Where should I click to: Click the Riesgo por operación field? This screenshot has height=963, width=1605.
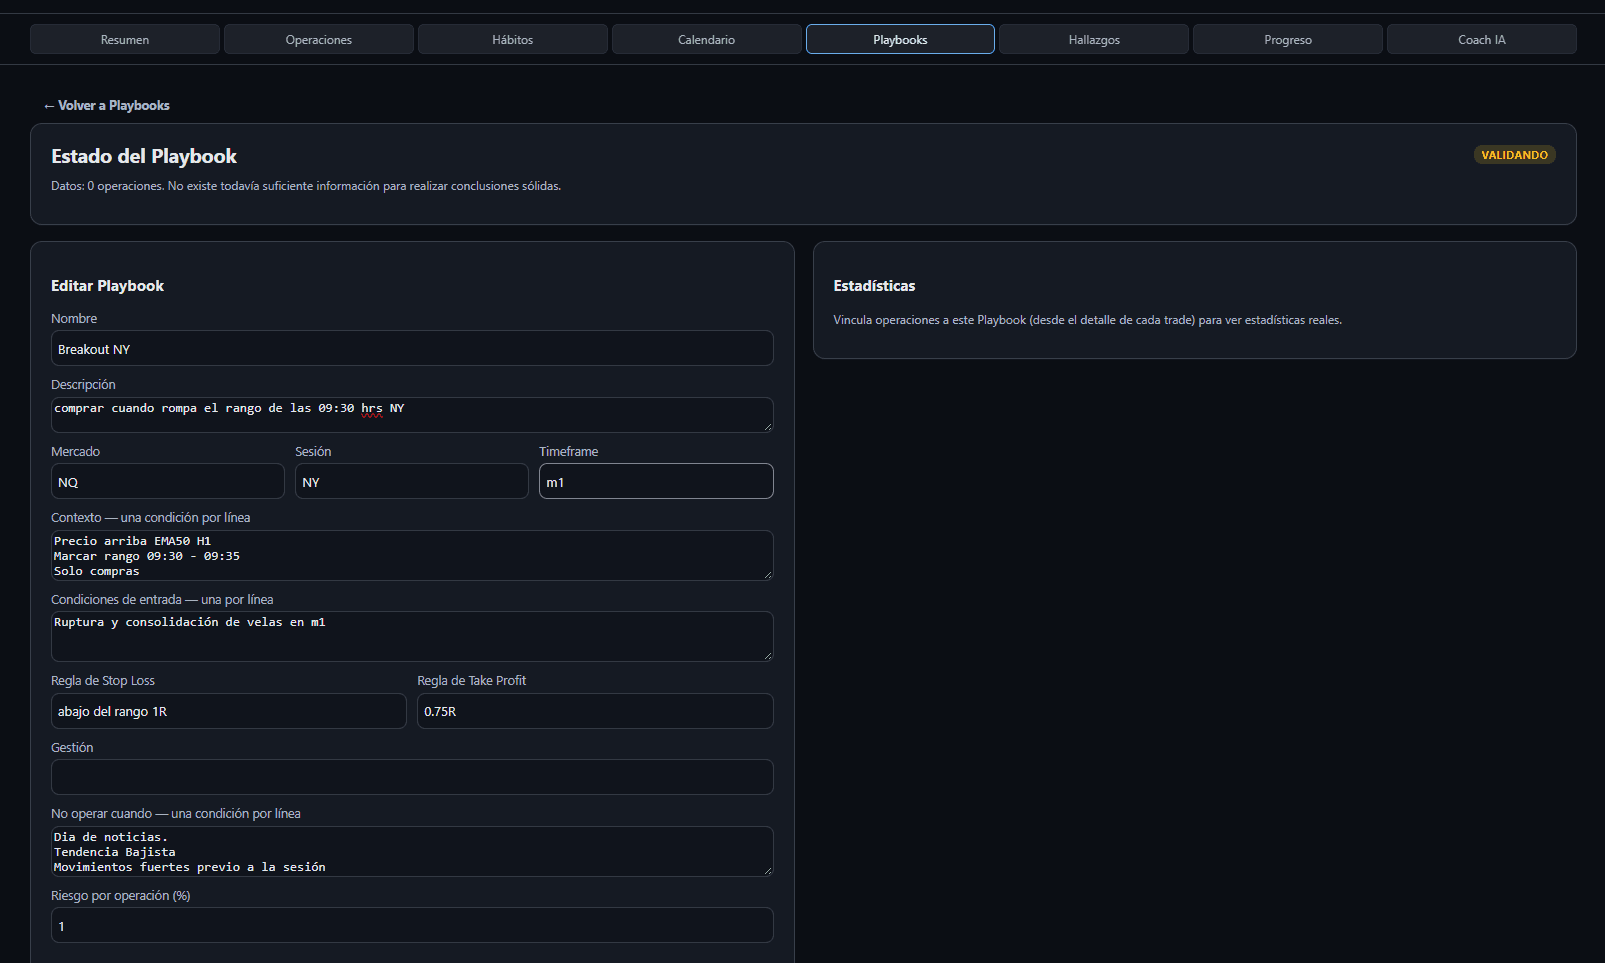412,925
